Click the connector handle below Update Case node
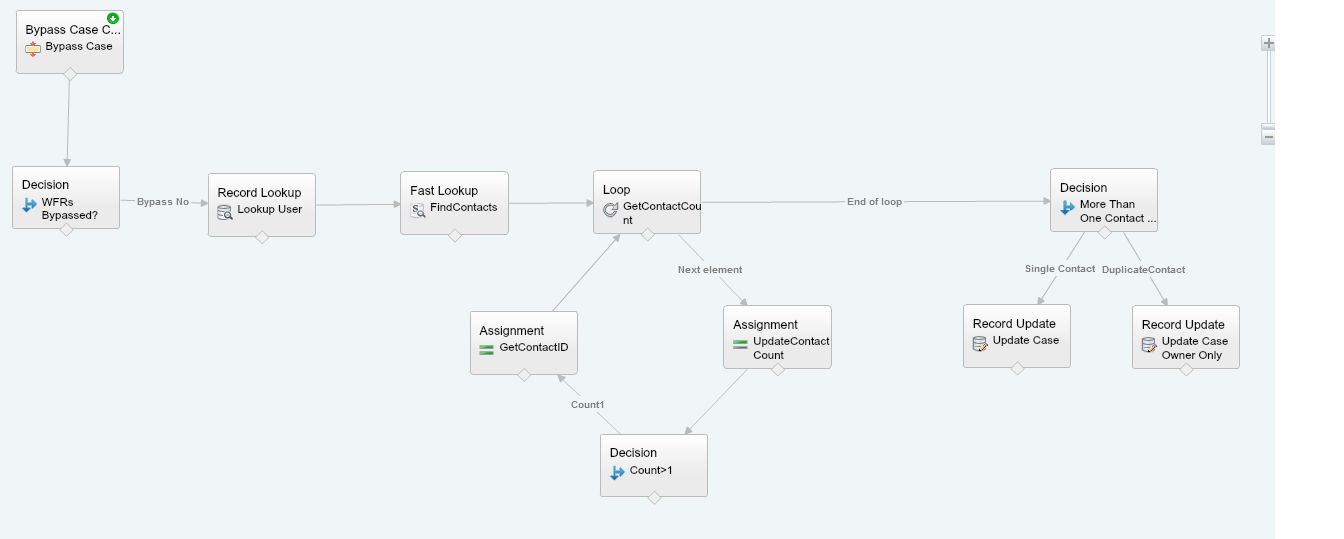1344x539 pixels. pyautogui.click(x=1017, y=368)
